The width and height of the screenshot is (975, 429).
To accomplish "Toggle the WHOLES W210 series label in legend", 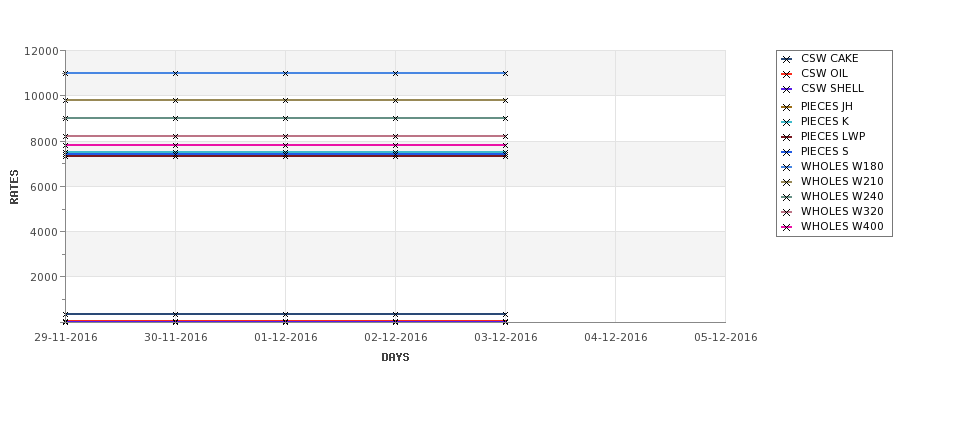I will (841, 182).
